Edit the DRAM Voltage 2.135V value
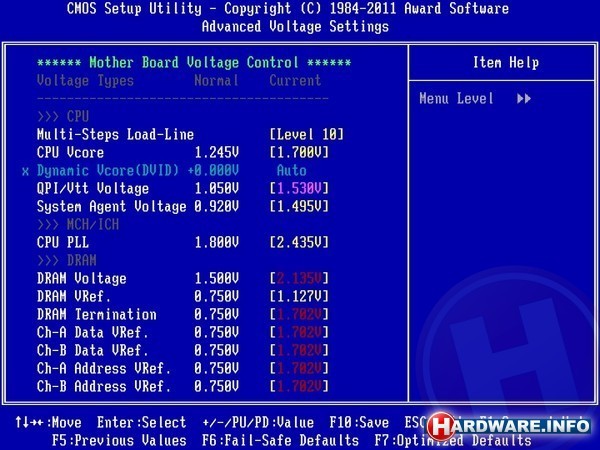 pyautogui.click(x=299, y=279)
